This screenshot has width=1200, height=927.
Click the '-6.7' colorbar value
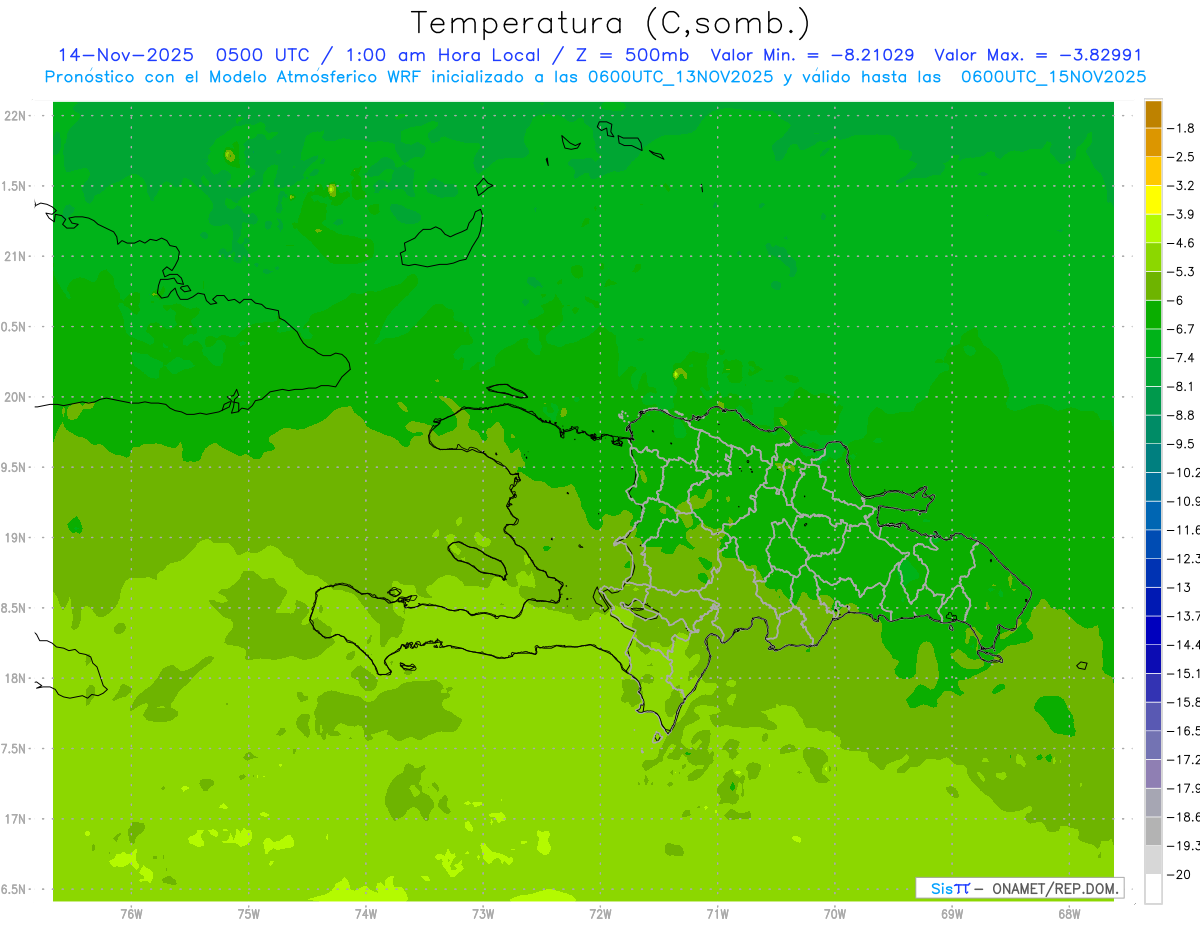pyautogui.click(x=1183, y=328)
